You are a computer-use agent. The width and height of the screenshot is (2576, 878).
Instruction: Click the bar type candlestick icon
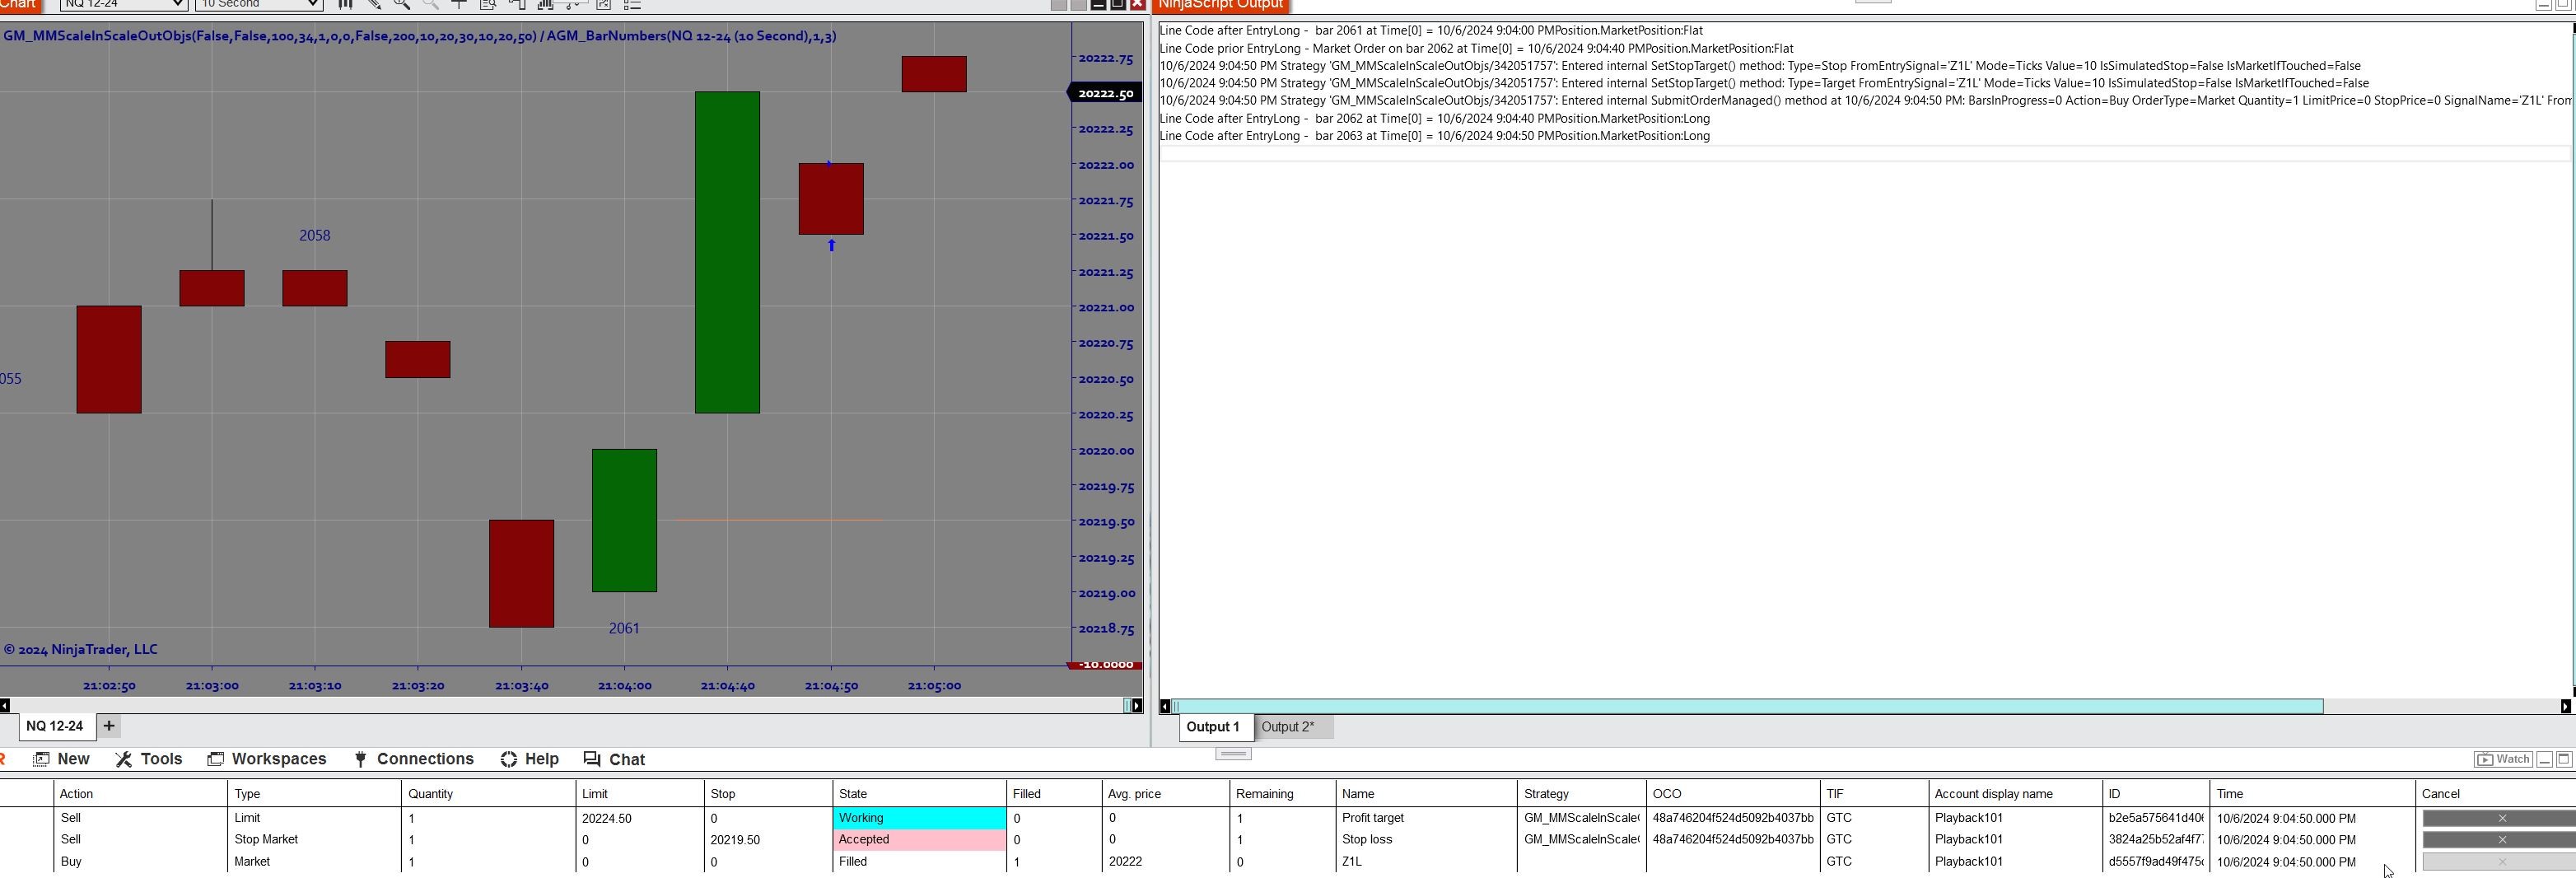(x=346, y=5)
